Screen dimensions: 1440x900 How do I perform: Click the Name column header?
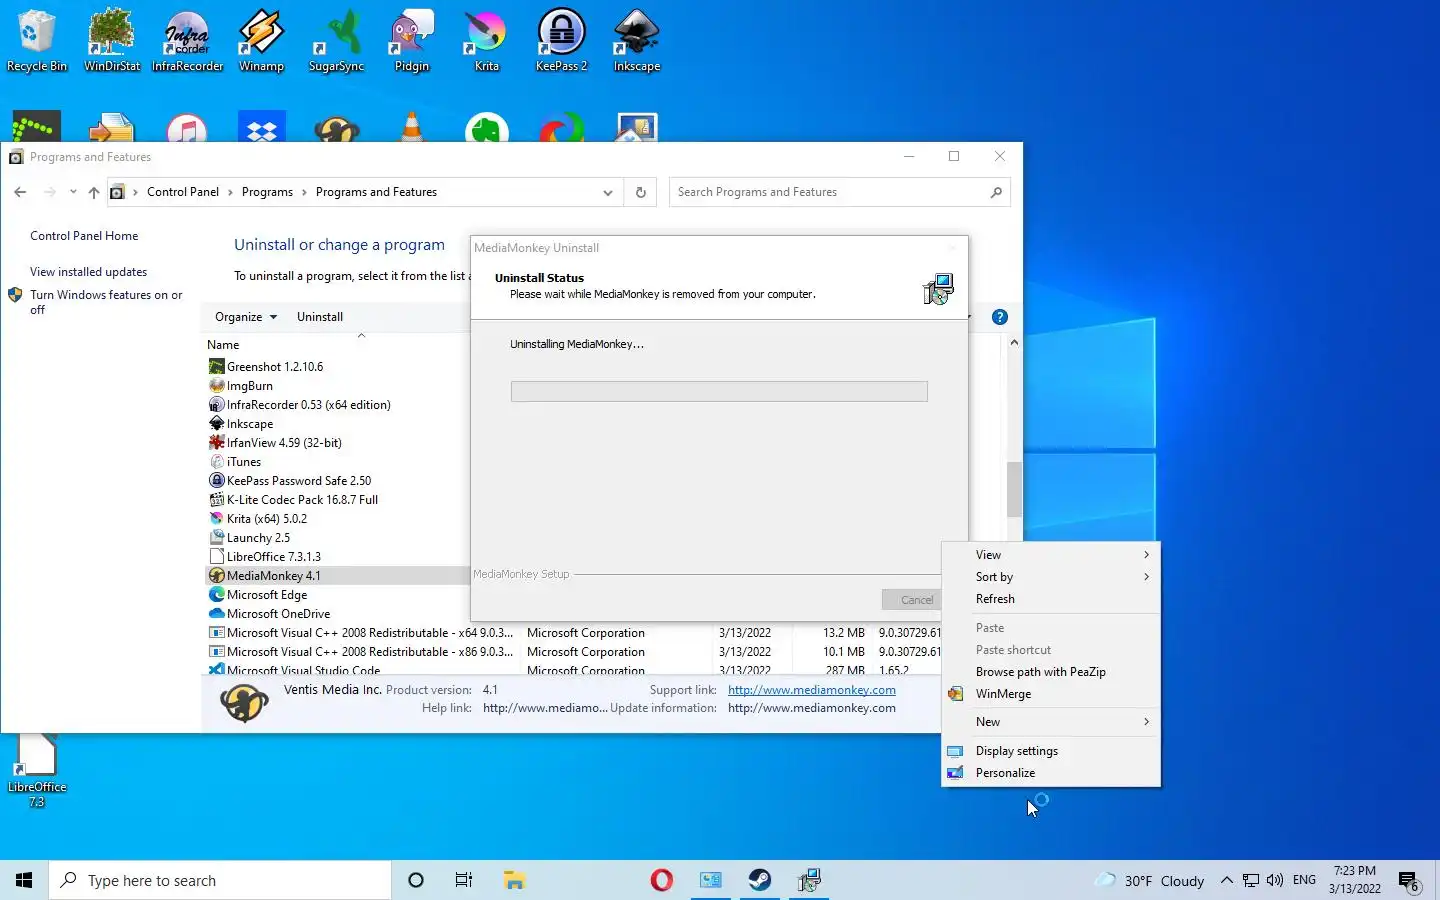[x=223, y=345]
